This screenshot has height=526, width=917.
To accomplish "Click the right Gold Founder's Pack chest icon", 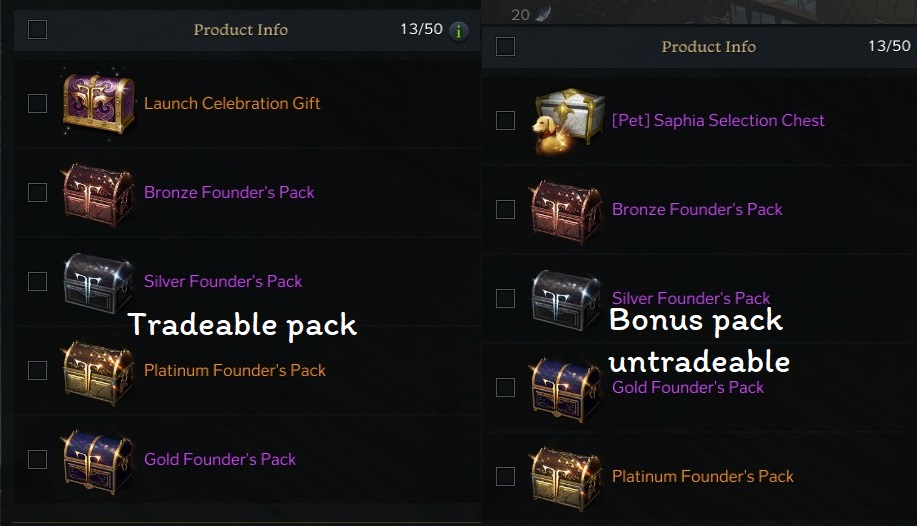I will point(566,389).
